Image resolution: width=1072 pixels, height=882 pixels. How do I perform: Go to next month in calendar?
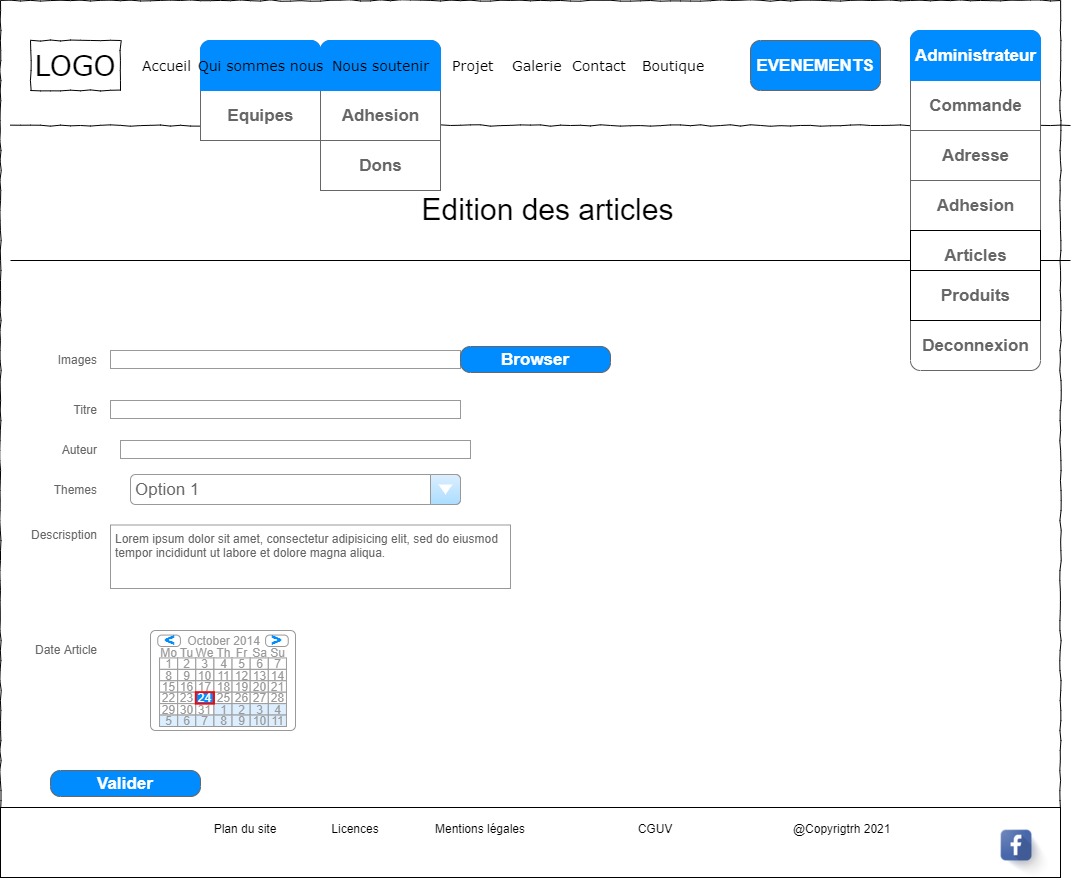point(276,640)
